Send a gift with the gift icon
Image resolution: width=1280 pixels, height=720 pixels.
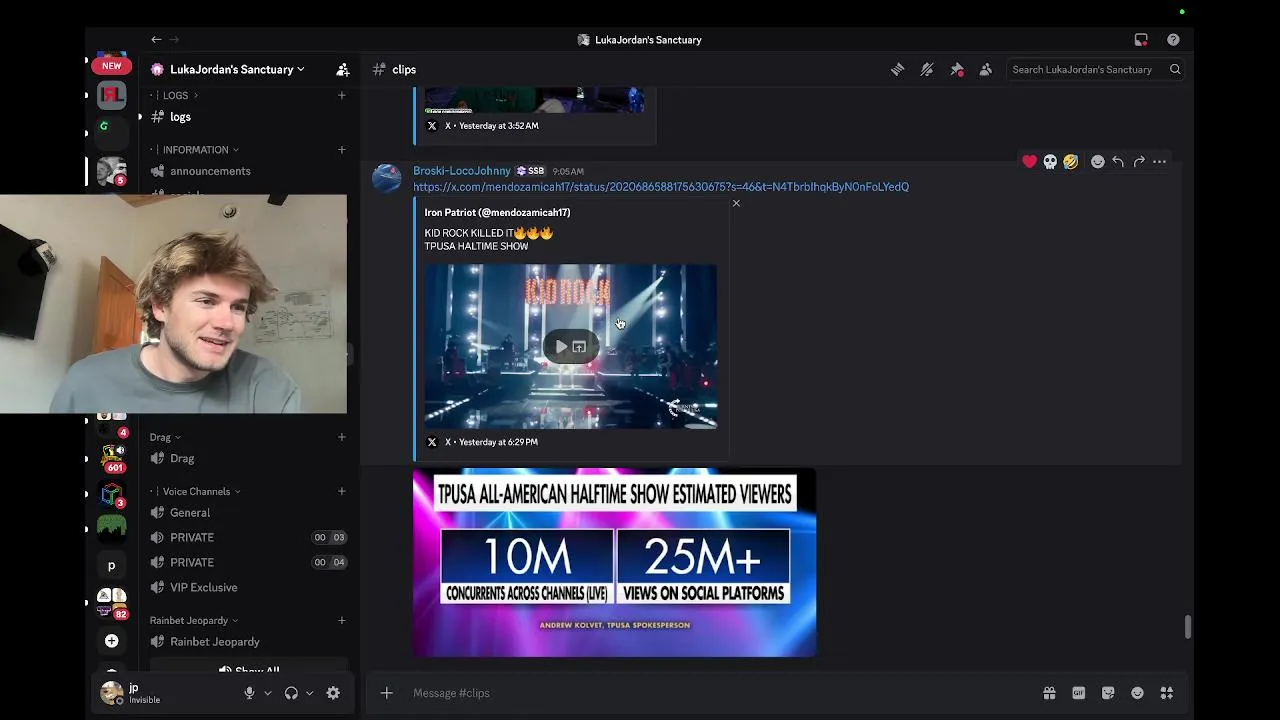(1049, 693)
